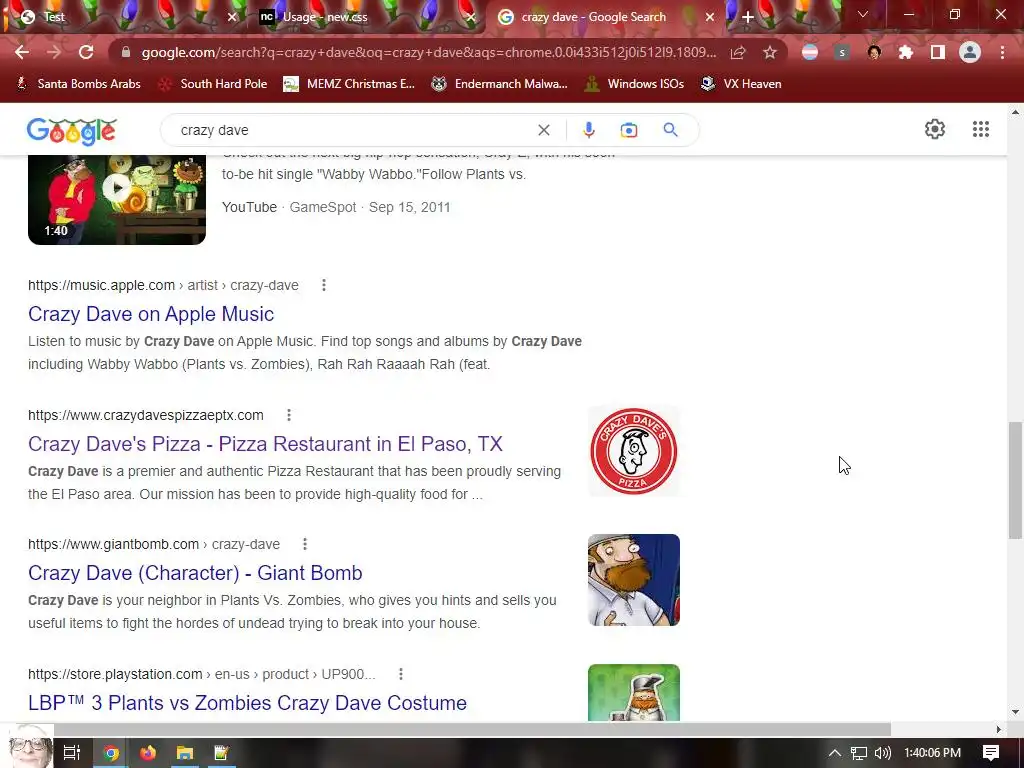Click the taskbar clock 1:40:06 PM
The width and height of the screenshot is (1024, 768).
932,753
